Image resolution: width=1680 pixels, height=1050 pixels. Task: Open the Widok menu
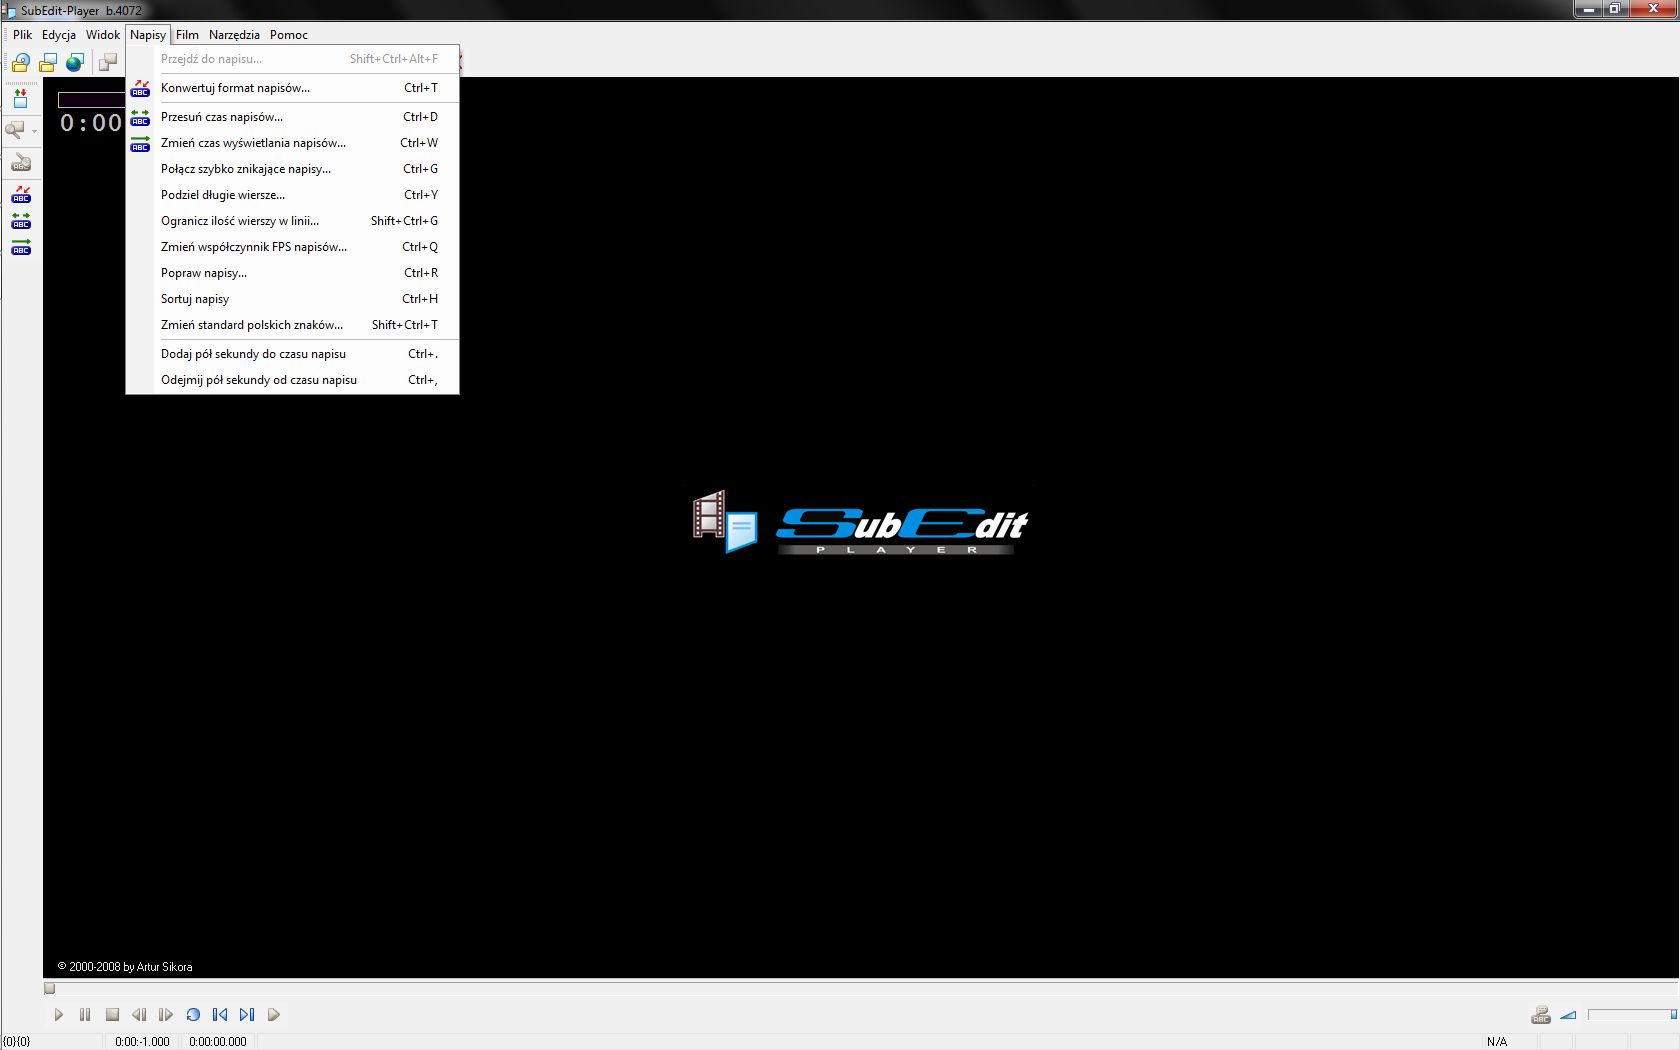click(103, 34)
